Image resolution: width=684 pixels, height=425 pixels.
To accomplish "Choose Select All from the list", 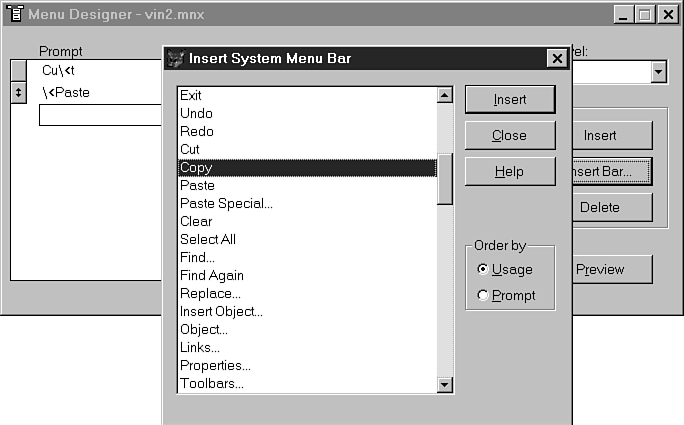I will [207, 239].
